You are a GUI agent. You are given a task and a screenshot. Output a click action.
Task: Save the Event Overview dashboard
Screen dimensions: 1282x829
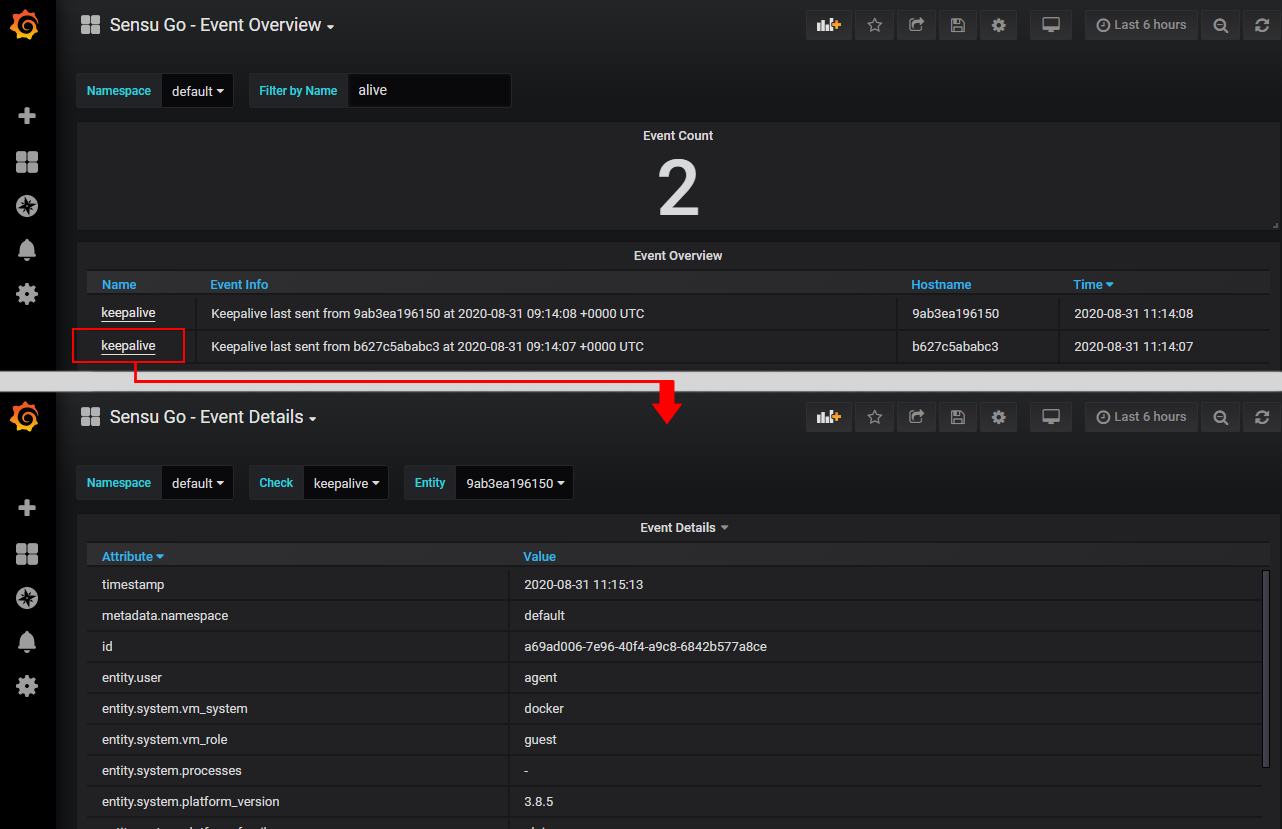point(957,25)
